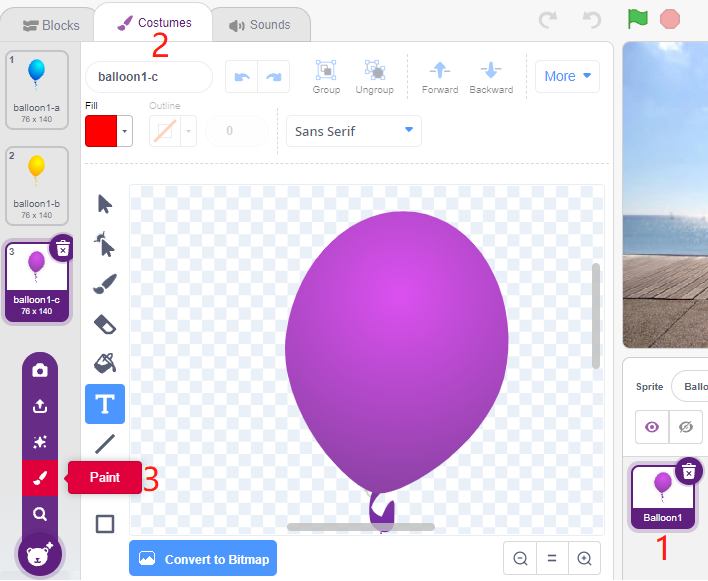The width and height of the screenshot is (708, 581).
Task: Select the Fill bucket tool
Action: tap(105, 363)
